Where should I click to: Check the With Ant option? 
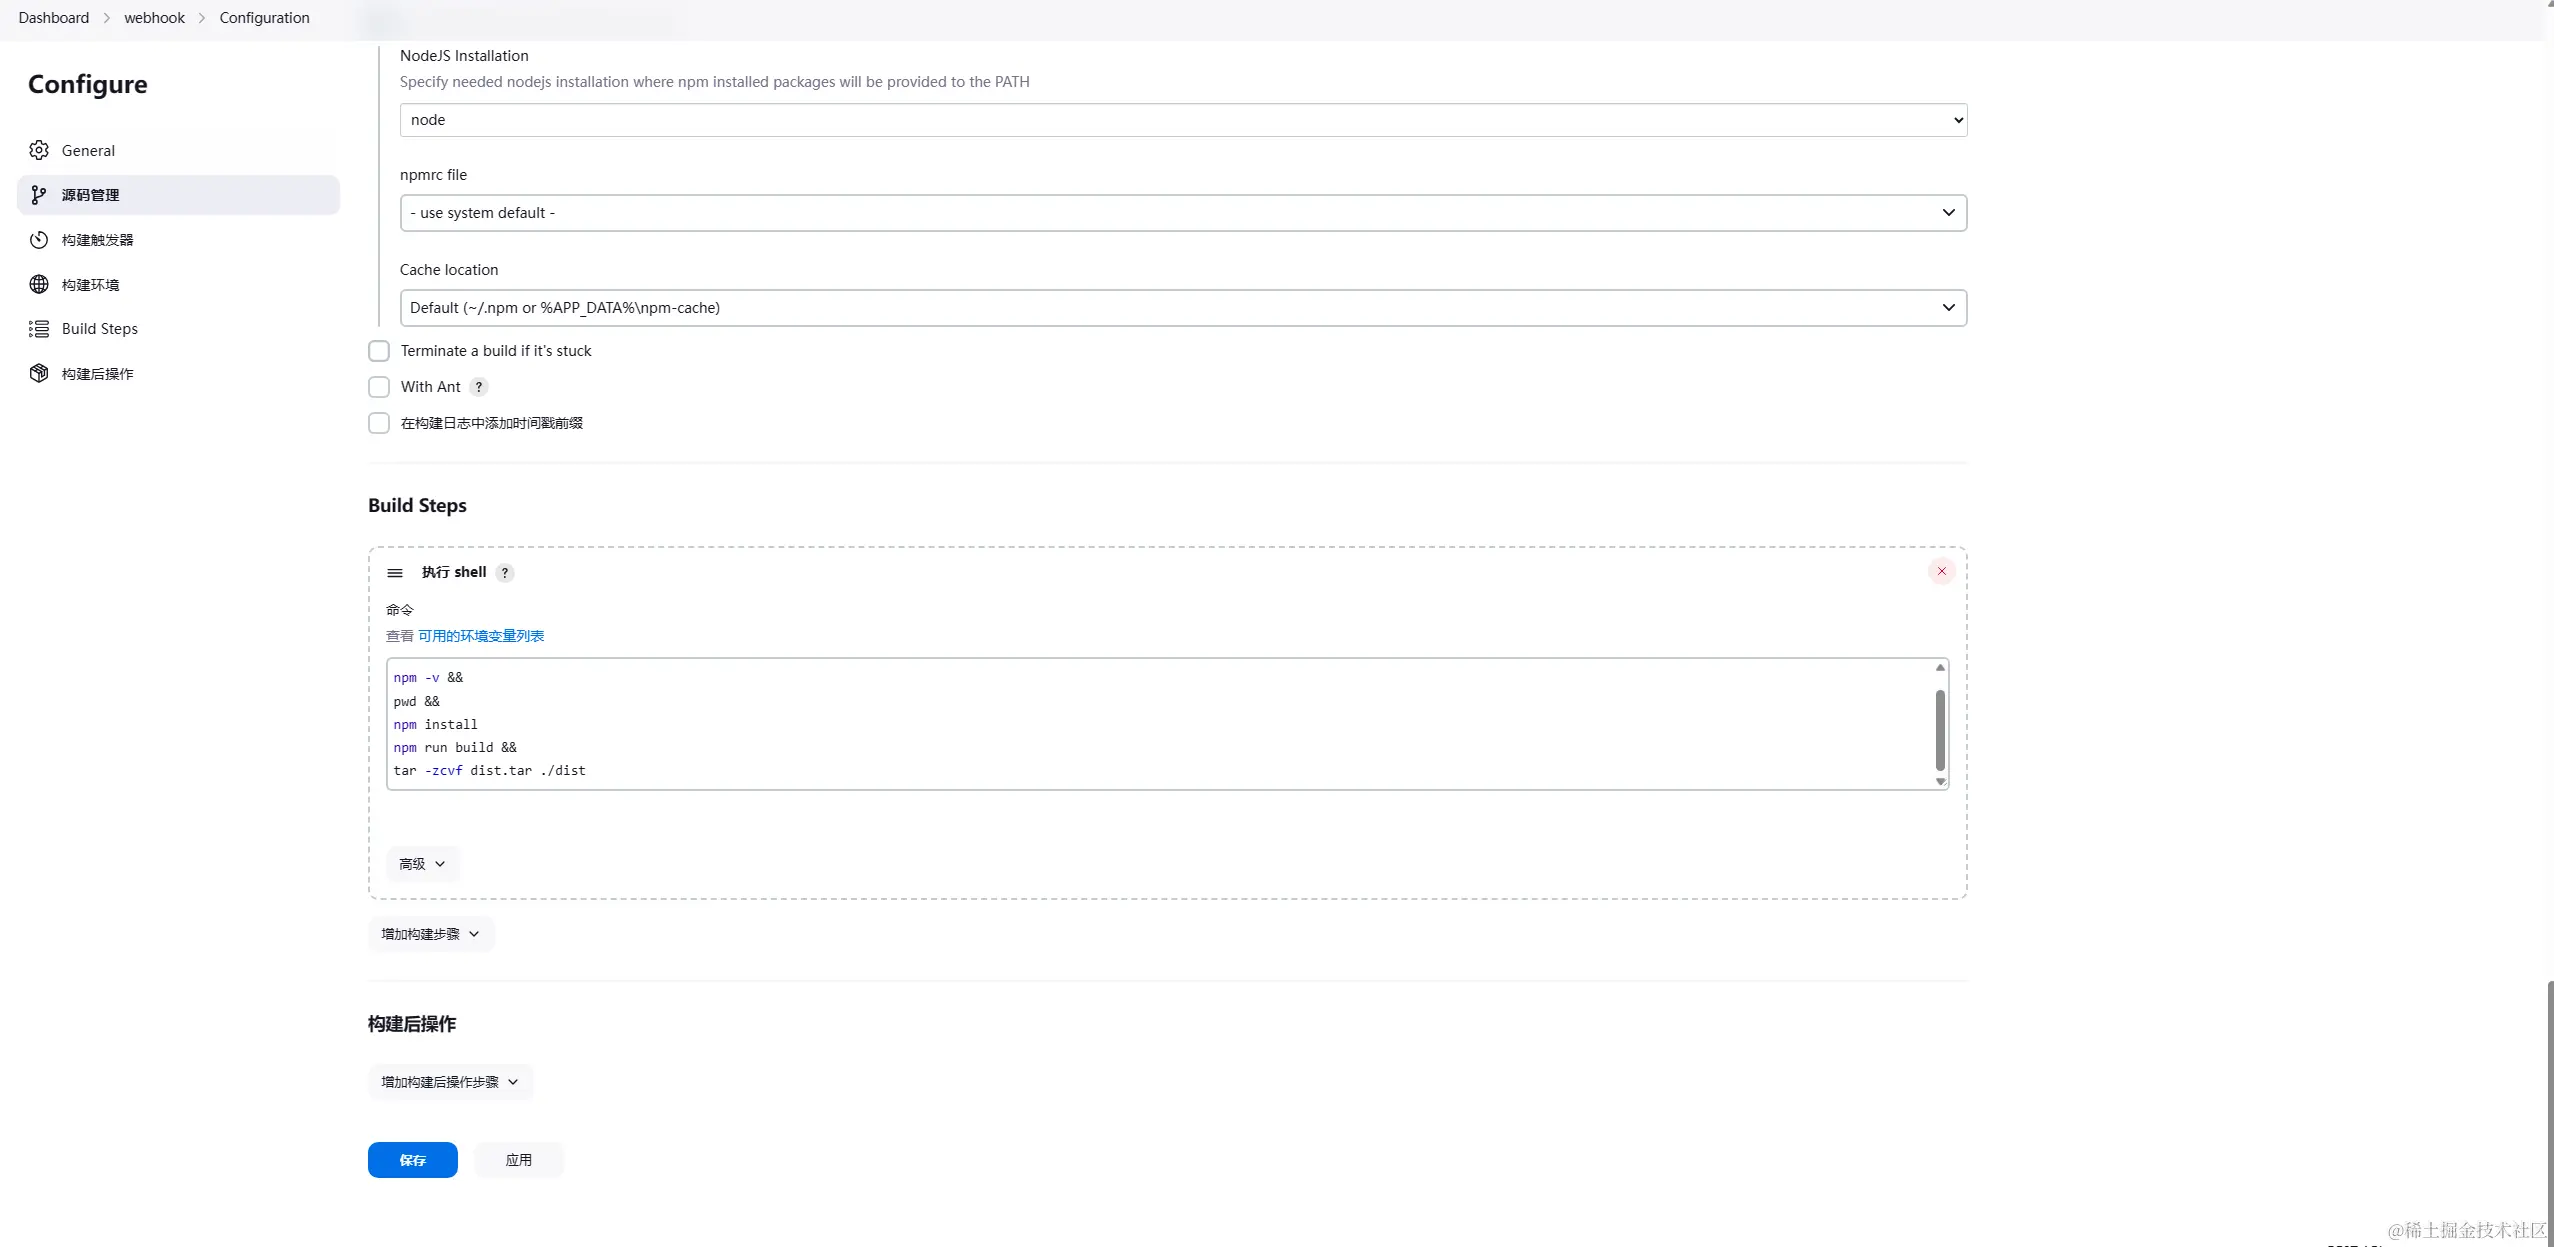pos(379,387)
